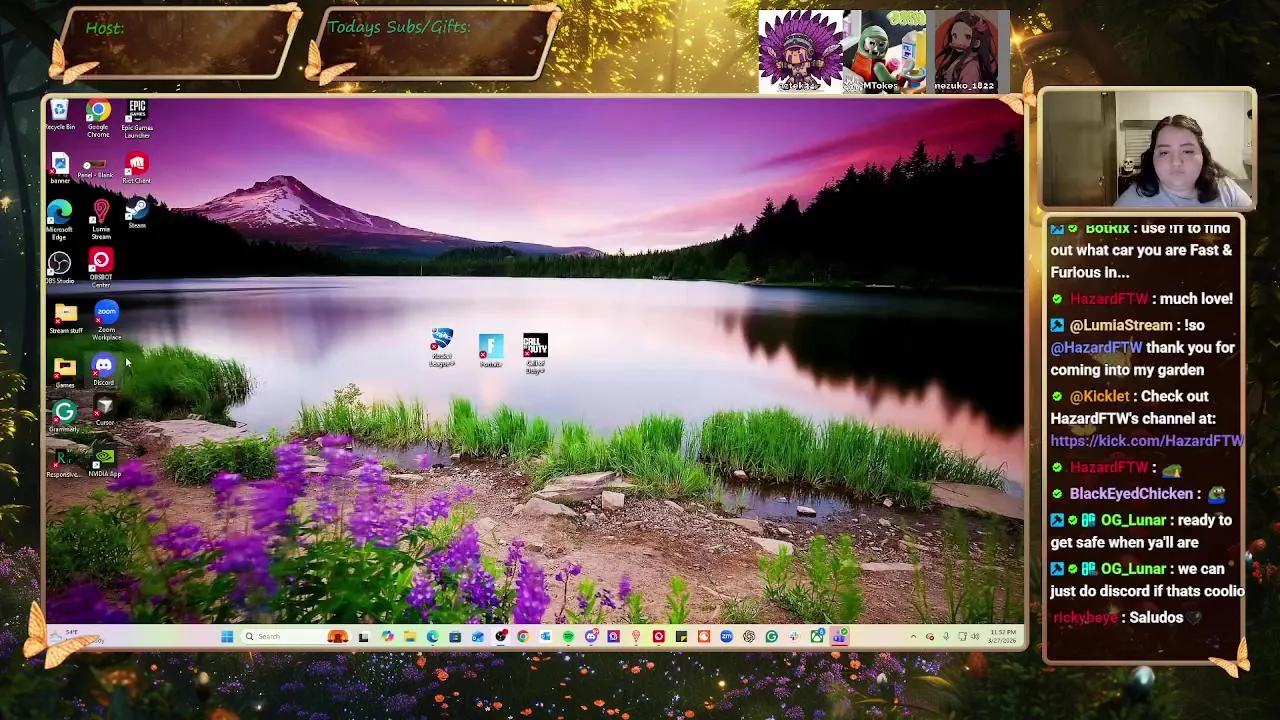Open Slack from the taskbar
Screen dimensions: 1280x720
(794, 636)
